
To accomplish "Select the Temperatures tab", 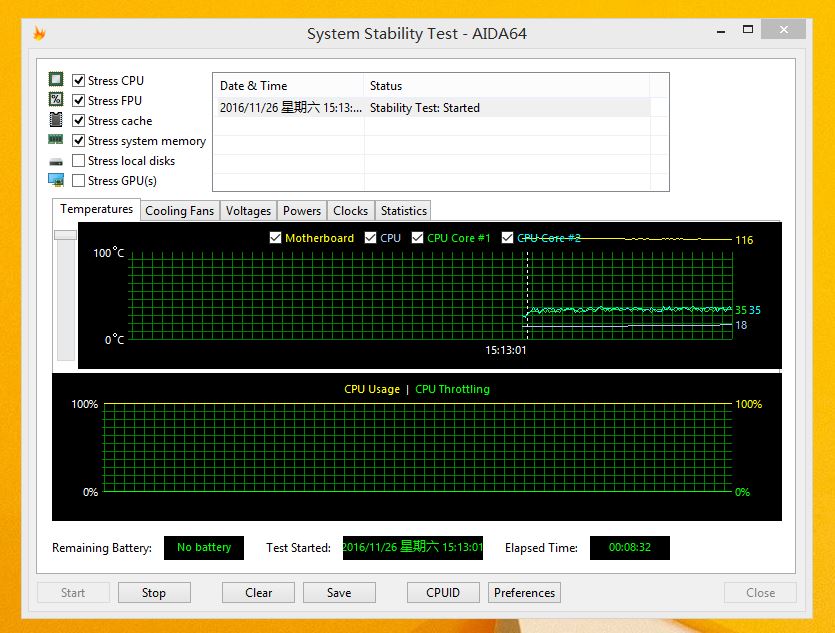I will pos(96,209).
